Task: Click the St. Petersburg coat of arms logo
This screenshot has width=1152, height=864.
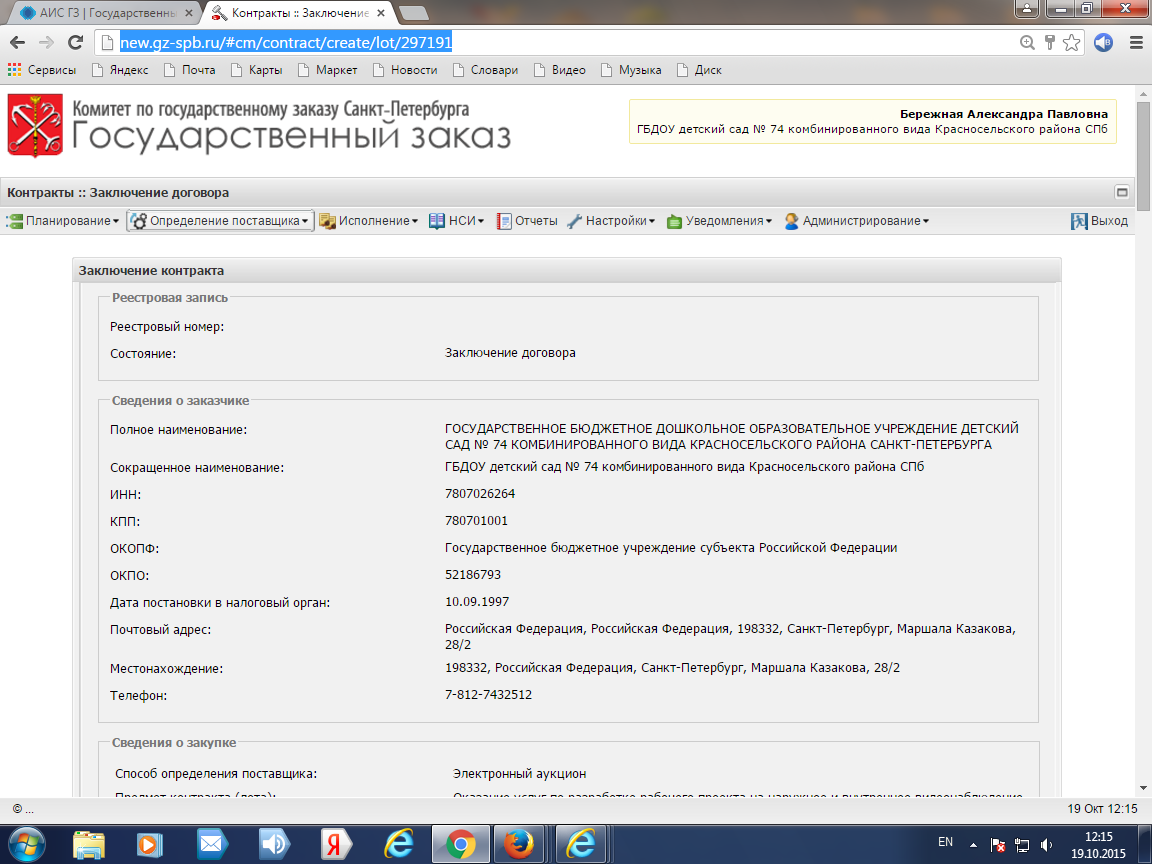Action: [x=35, y=126]
